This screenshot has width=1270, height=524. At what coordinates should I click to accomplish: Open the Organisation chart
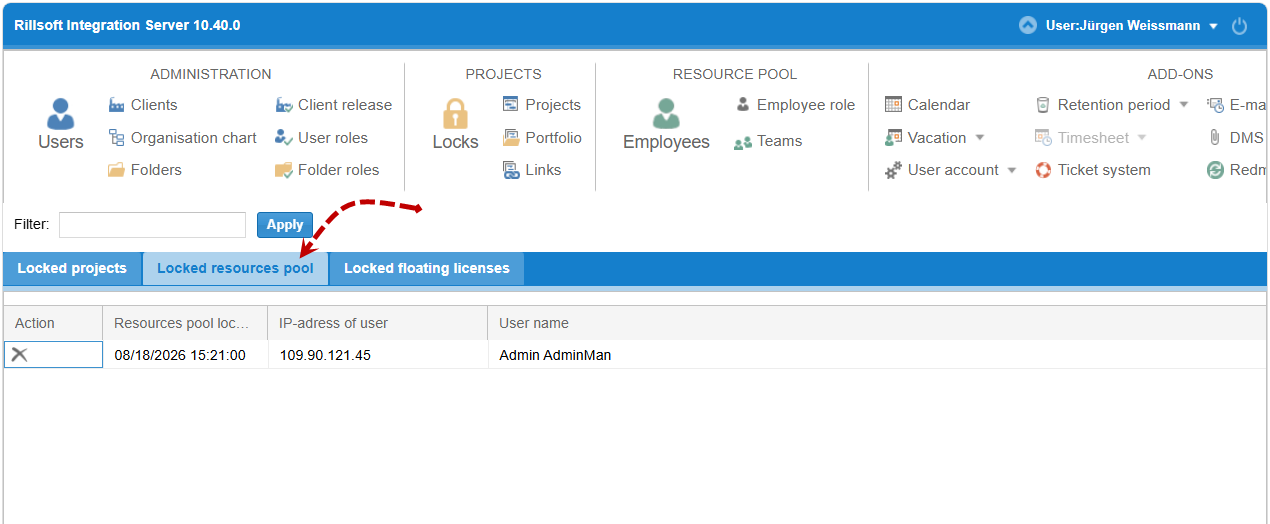pyautogui.click(x=182, y=138)
